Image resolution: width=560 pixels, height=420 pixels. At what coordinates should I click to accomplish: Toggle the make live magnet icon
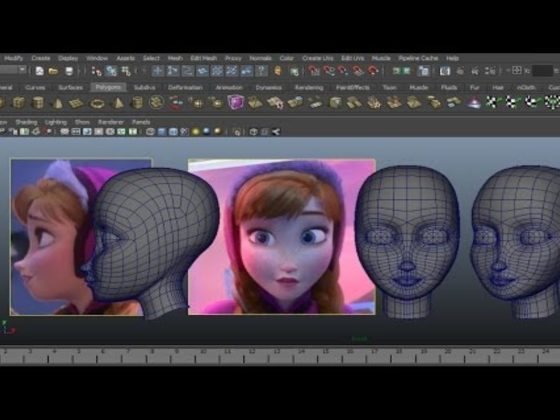373,71
